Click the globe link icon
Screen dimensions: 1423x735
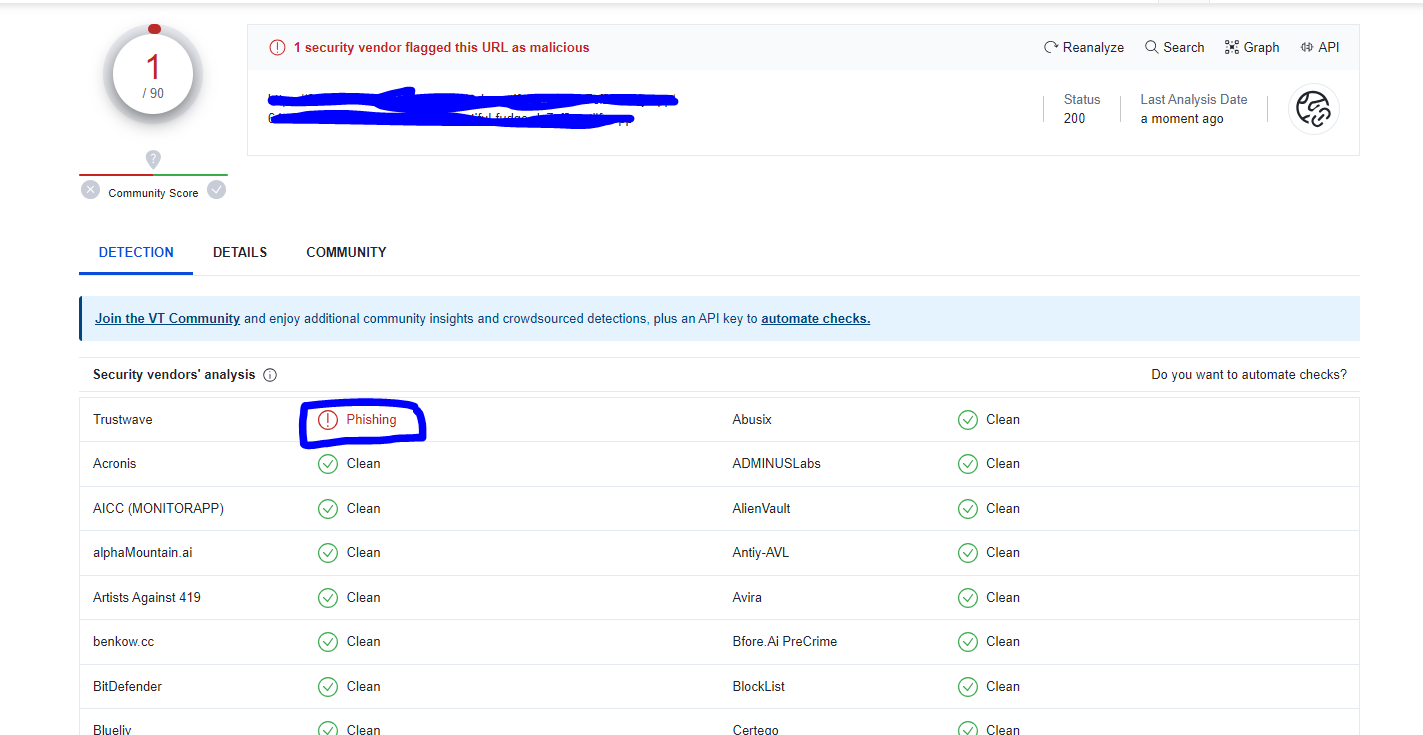(1314, 109)
